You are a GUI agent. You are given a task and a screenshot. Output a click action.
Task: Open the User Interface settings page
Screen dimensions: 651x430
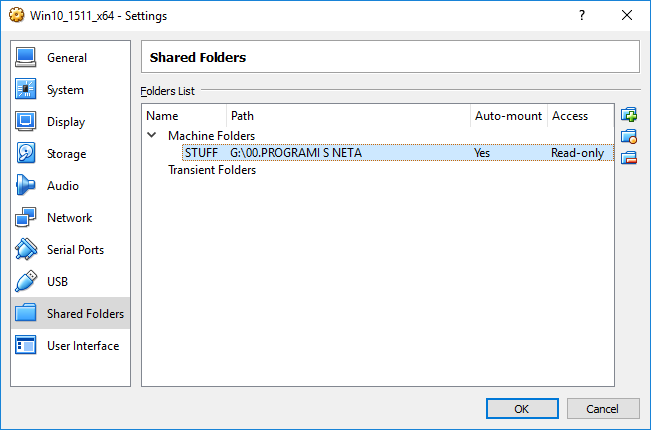[83, 346]
